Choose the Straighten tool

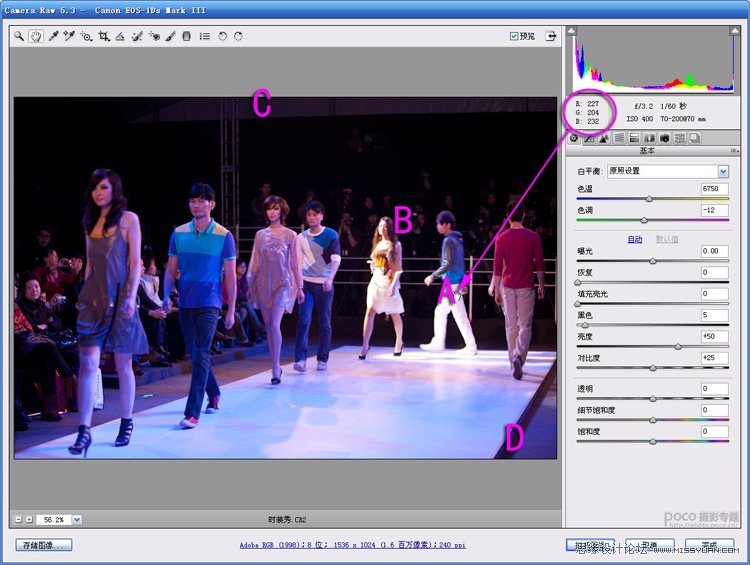[120, 36]
